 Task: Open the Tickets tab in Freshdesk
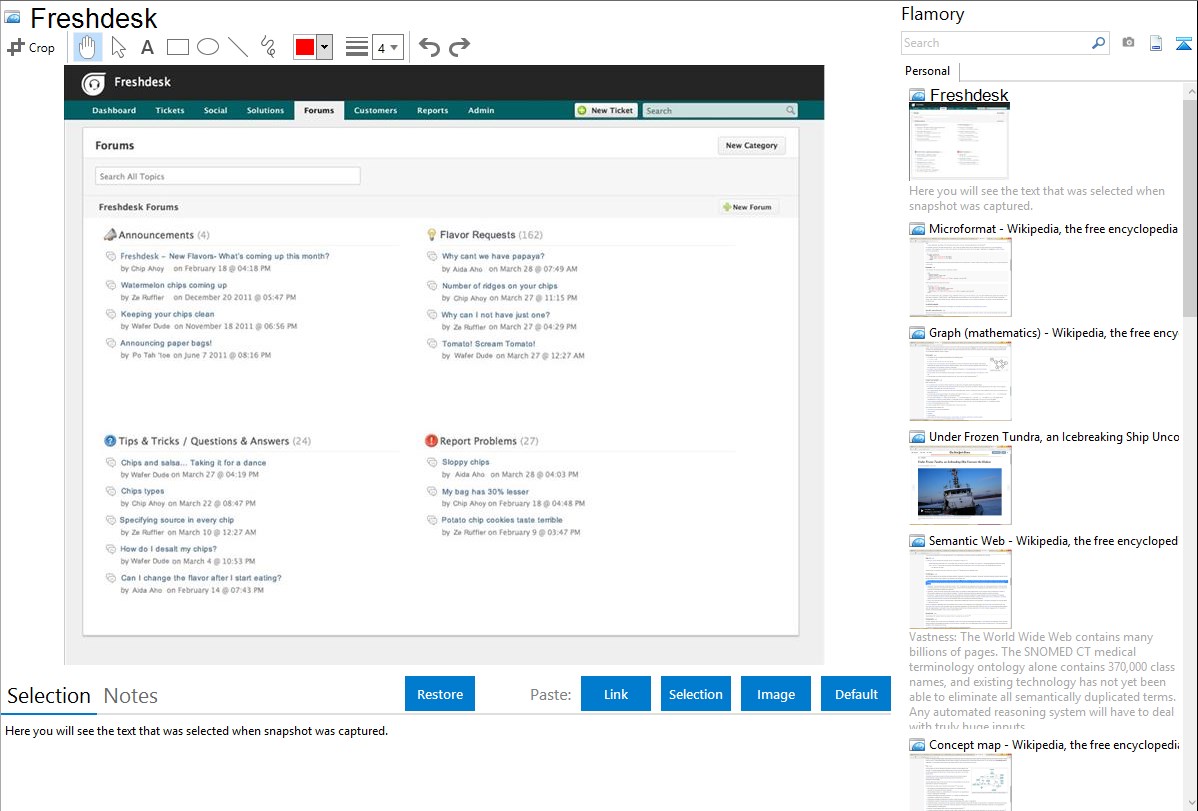pyautogui.click(x=170, y=110)
